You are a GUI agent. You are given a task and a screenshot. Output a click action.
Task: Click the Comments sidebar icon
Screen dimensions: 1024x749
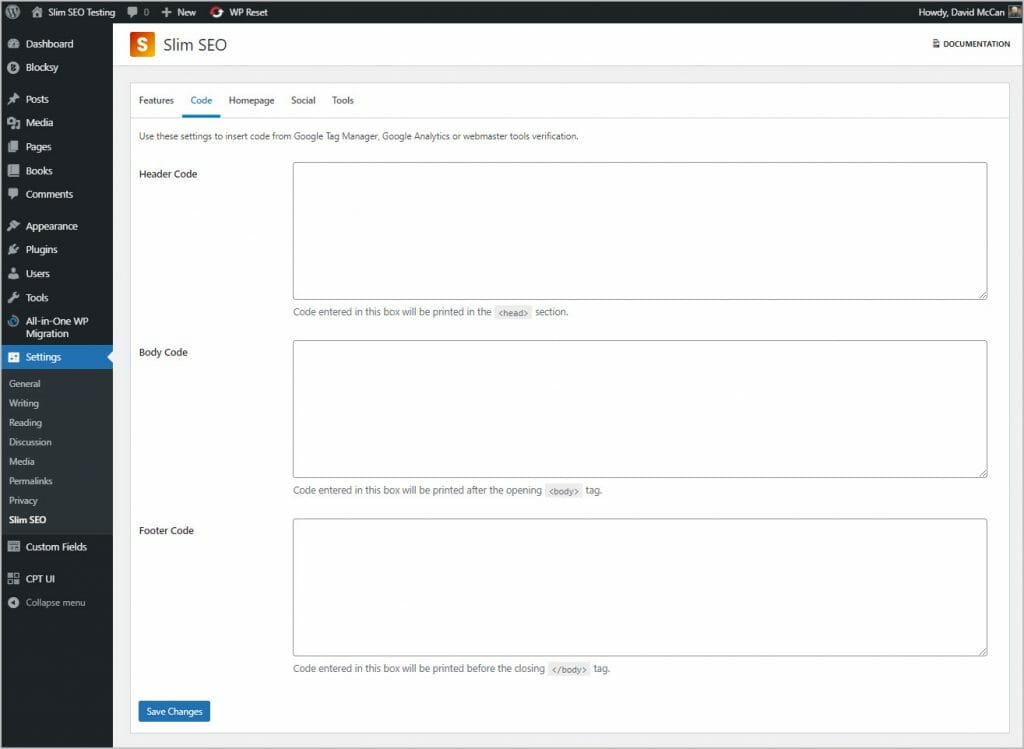point(13,194)
